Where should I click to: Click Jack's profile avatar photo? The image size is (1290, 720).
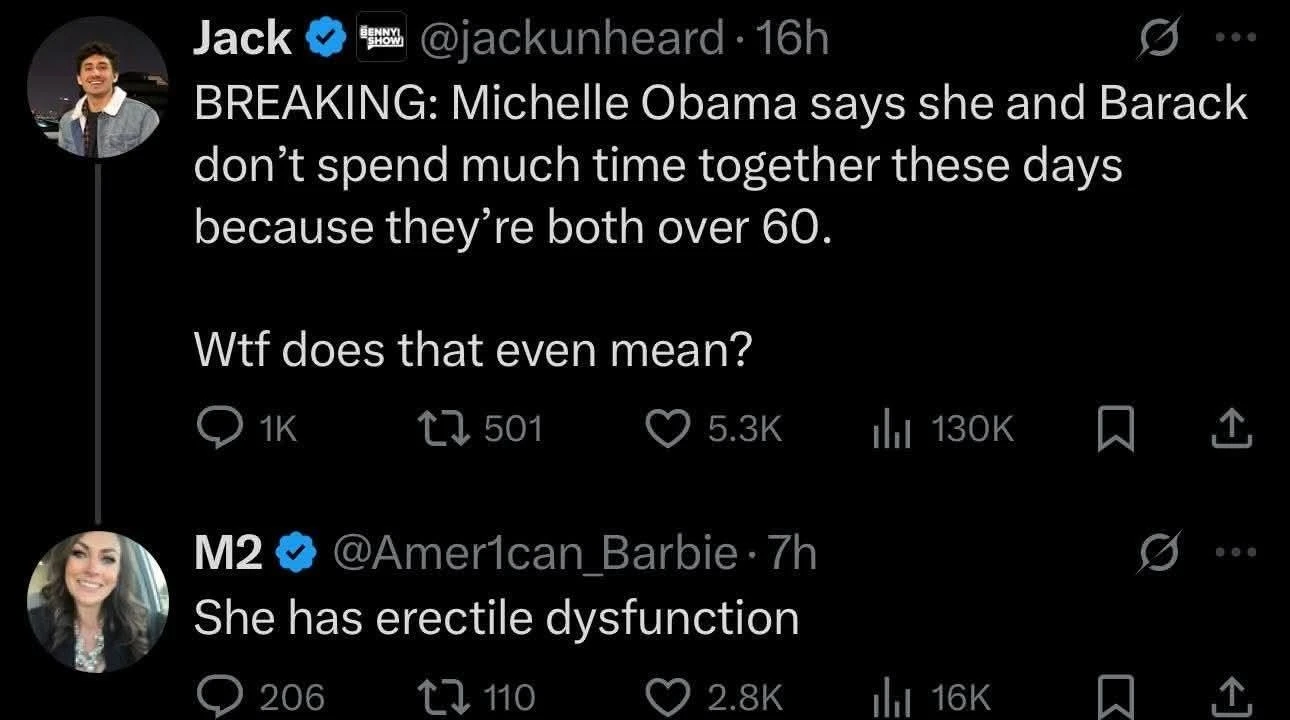pyautogui.click(x=98, y=87)
